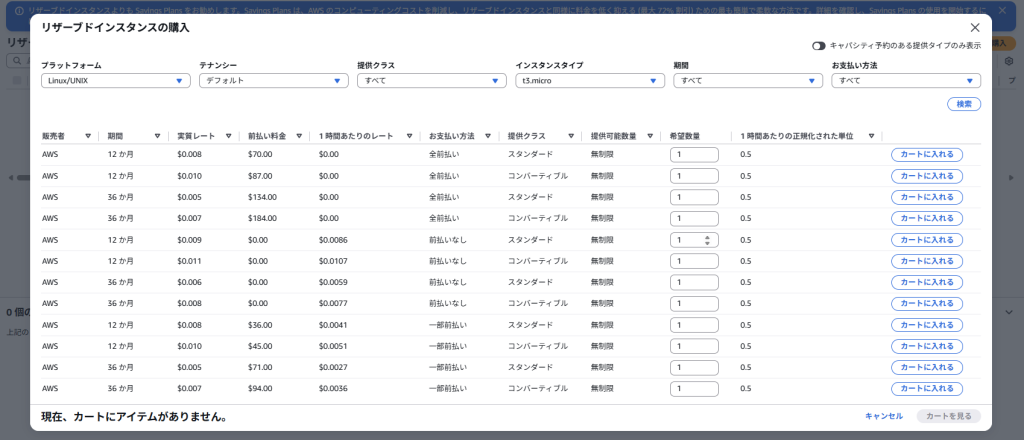Click the 希望数量 field in $87.00 row
The image size is (1024, 440).
[693, 176]
